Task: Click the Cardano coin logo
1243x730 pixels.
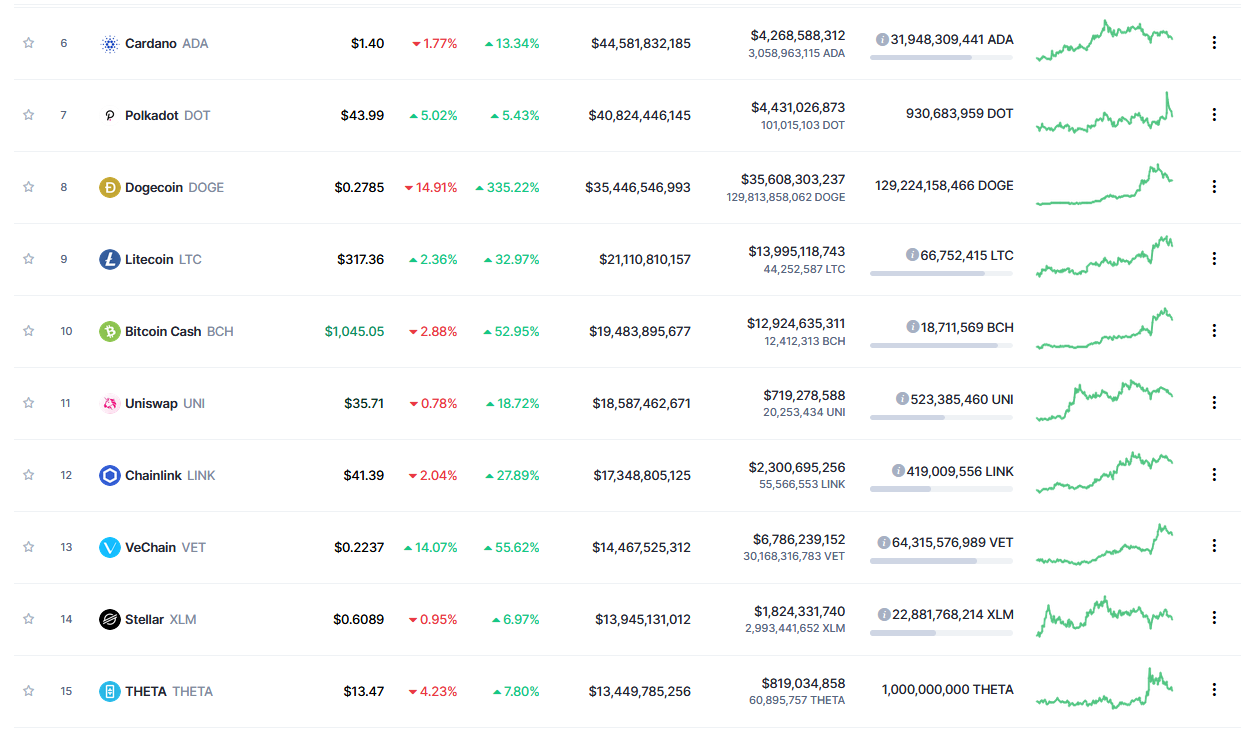Action: pos(110,44)
